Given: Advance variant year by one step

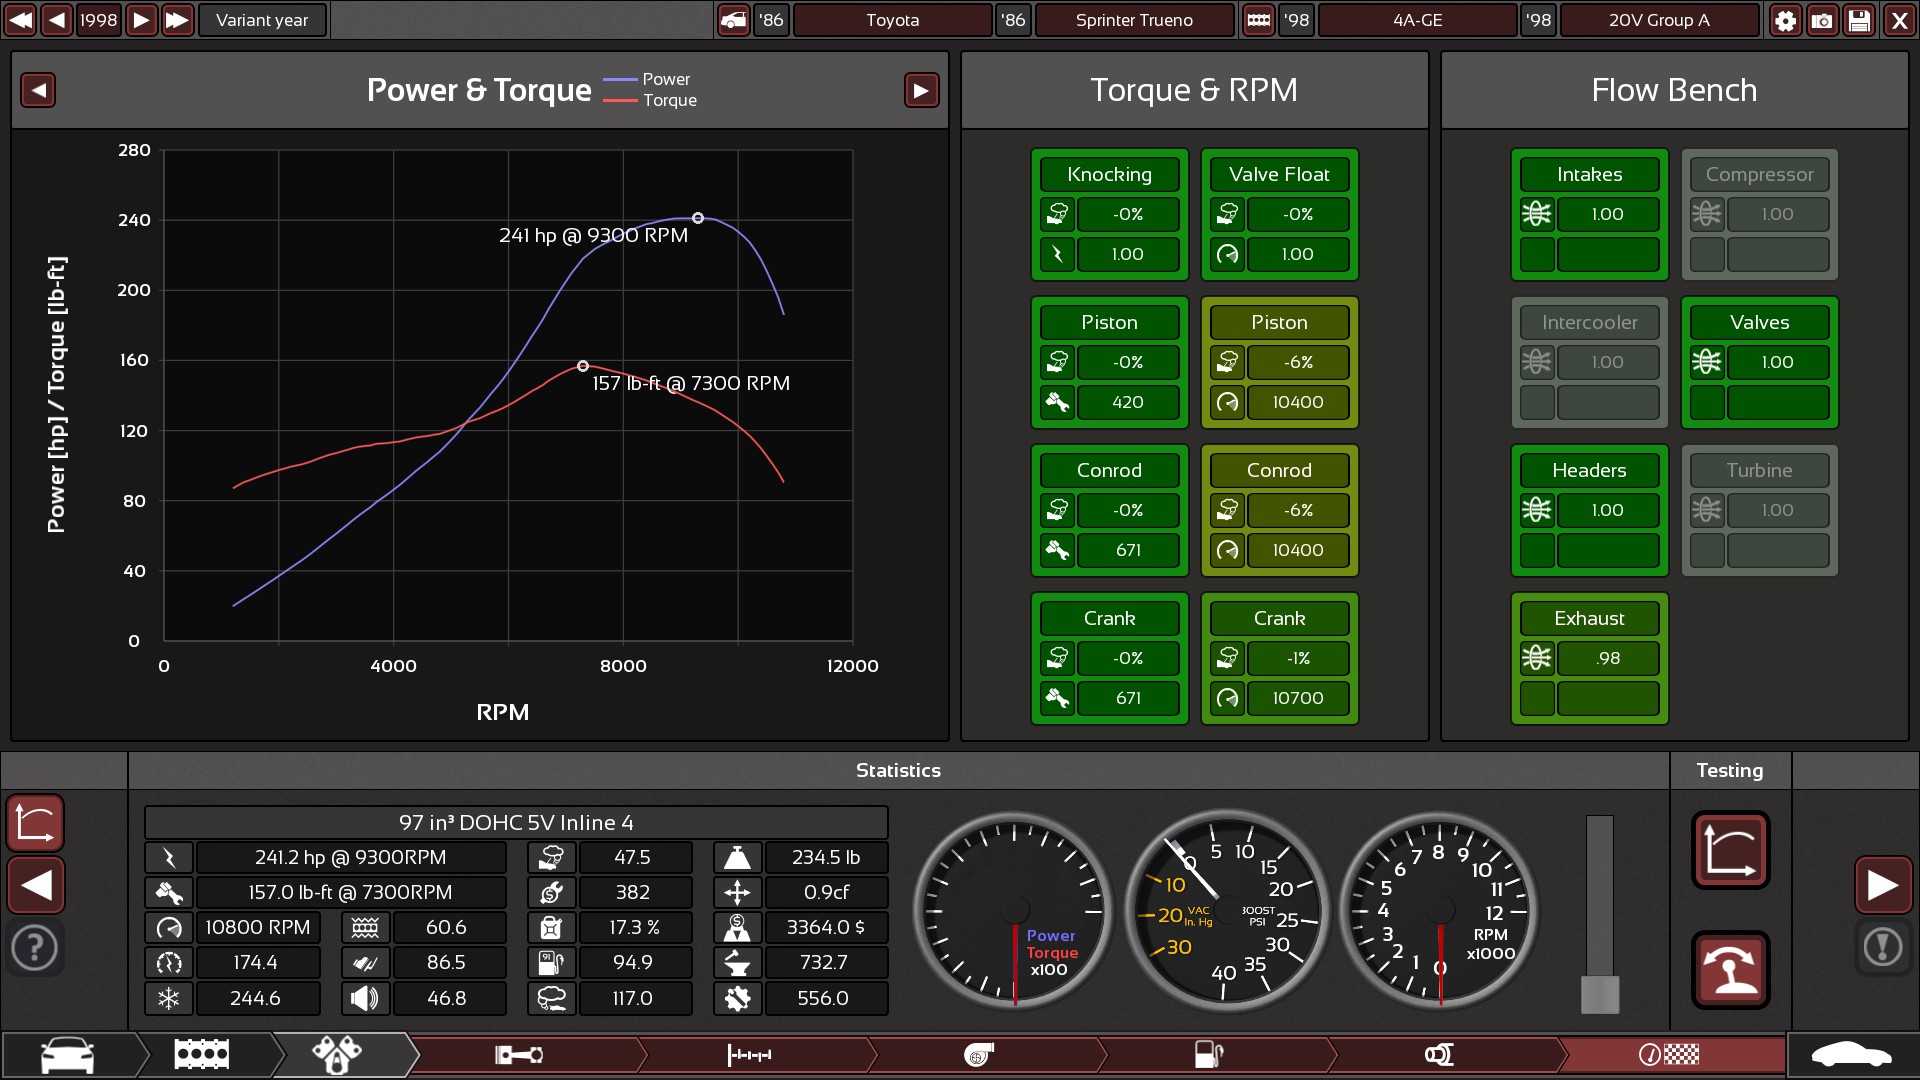Looking at the screenshot, I should (142, 20).
